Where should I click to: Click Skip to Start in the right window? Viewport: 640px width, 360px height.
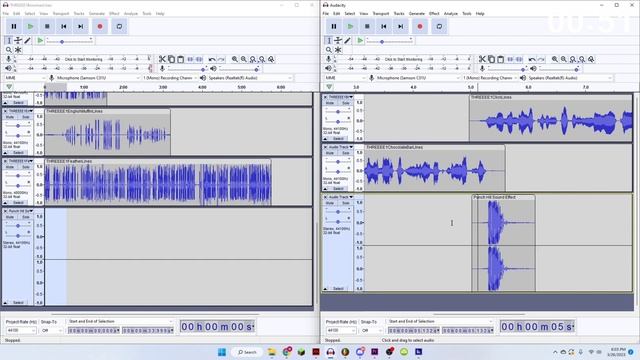coord(384,27)
